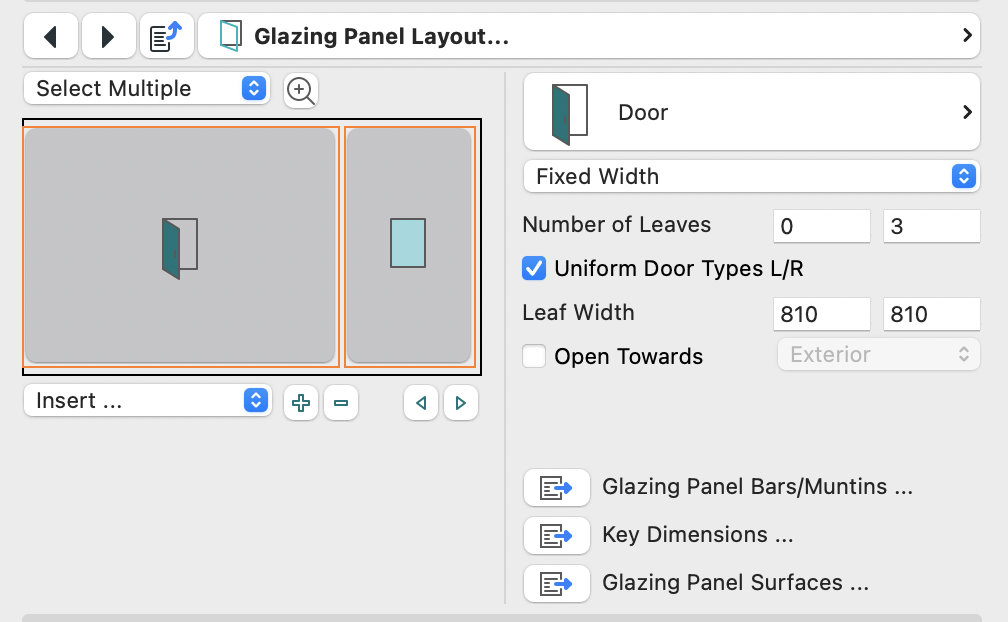The image size is (1008, 622).
Task: Move the panel right with the triangle arrow
Action: coord(461,403)
